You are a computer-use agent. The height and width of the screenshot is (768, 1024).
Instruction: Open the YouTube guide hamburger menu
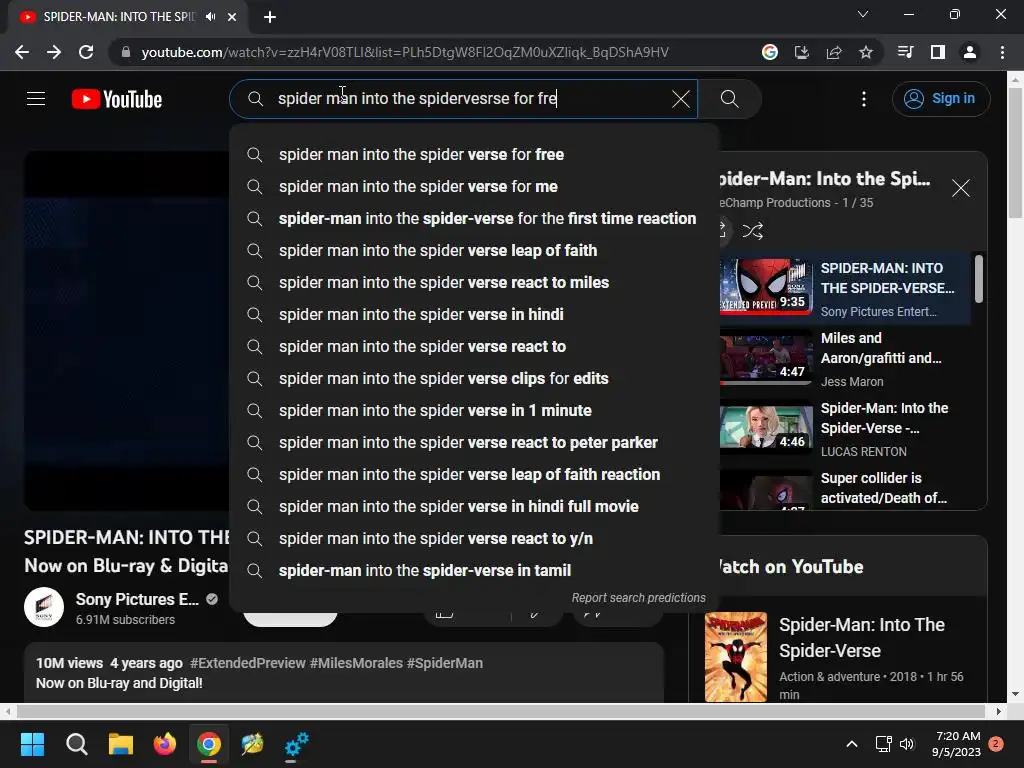coord(36,99)
